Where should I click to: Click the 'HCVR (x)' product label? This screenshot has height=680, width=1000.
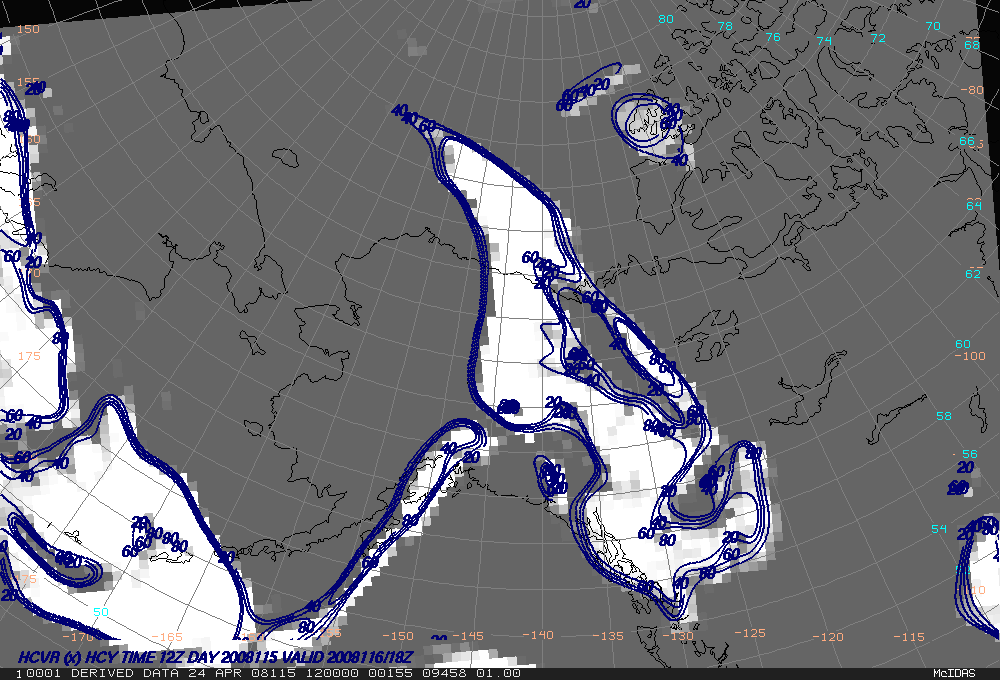pos(49,657)
